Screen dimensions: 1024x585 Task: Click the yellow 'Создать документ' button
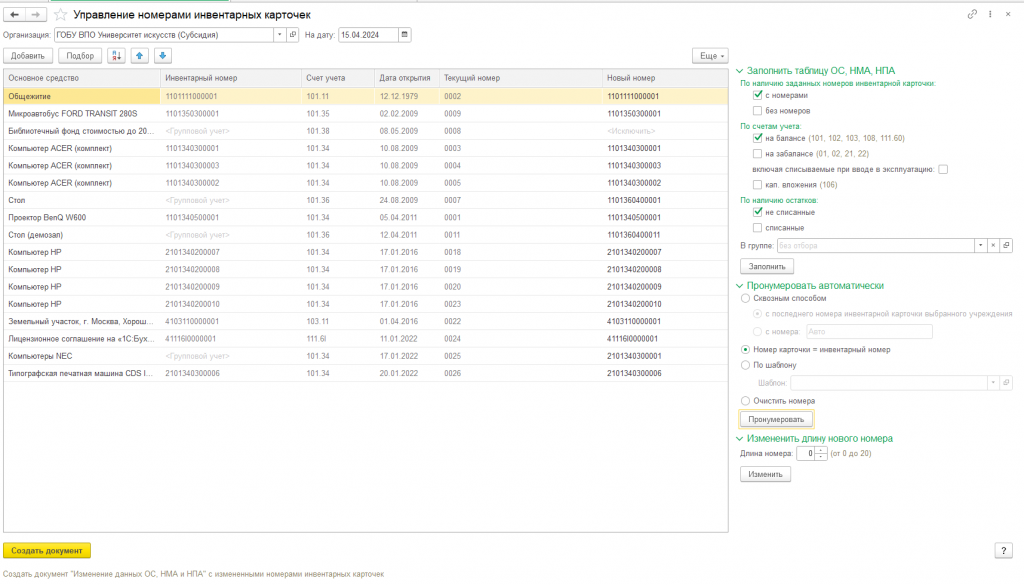click(x=47, y=550)
